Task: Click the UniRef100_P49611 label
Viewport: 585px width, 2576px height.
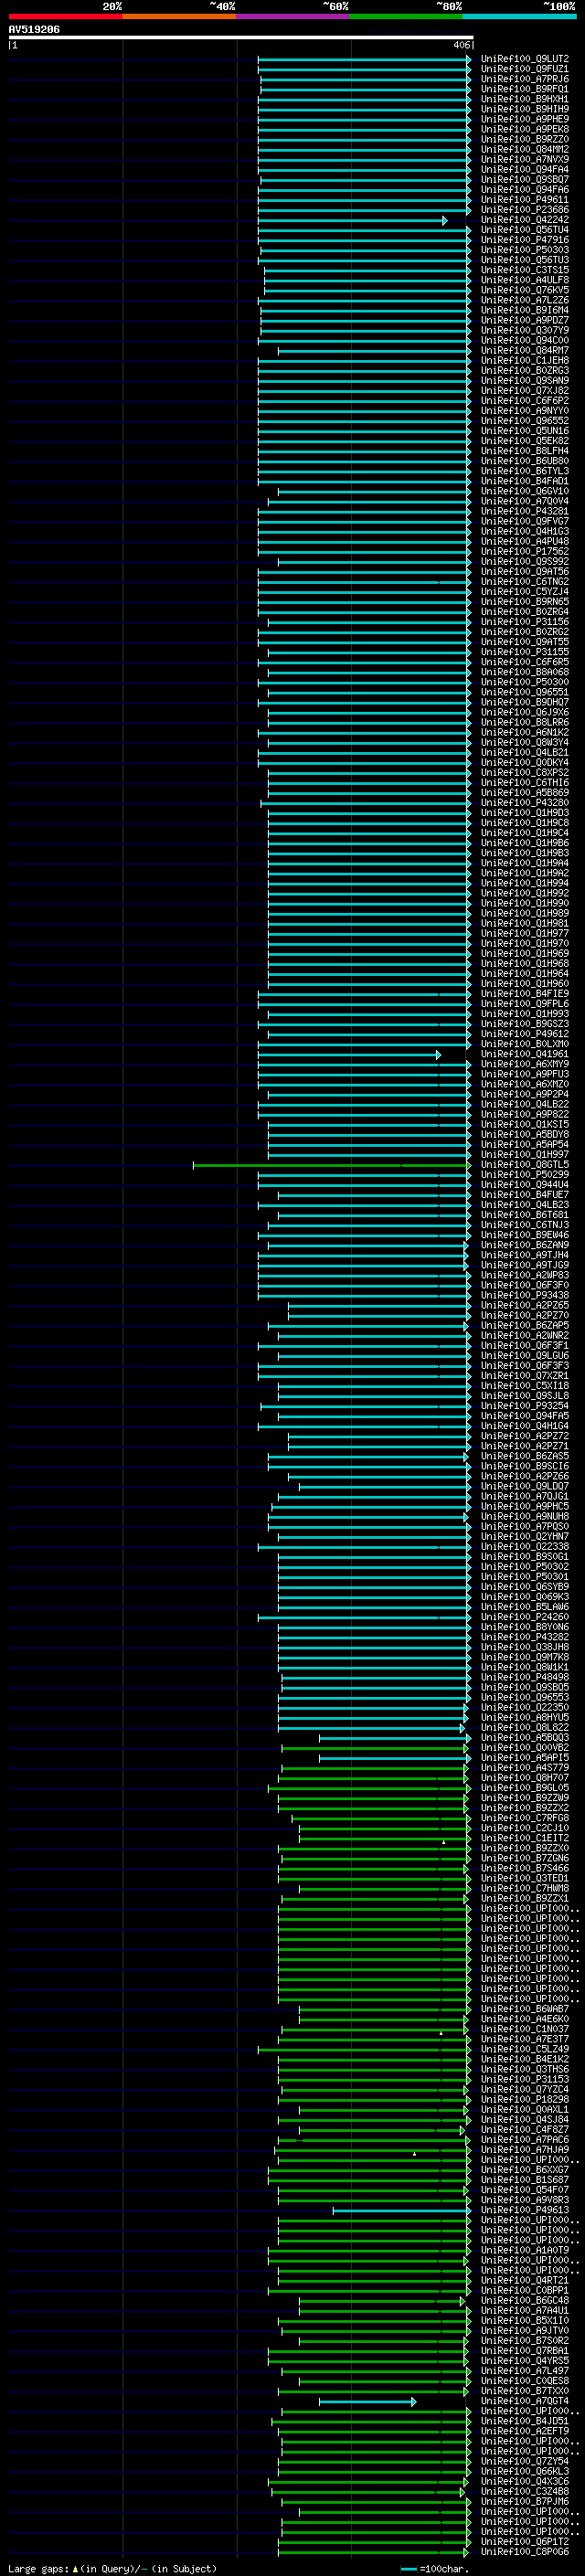Action: 524,200
